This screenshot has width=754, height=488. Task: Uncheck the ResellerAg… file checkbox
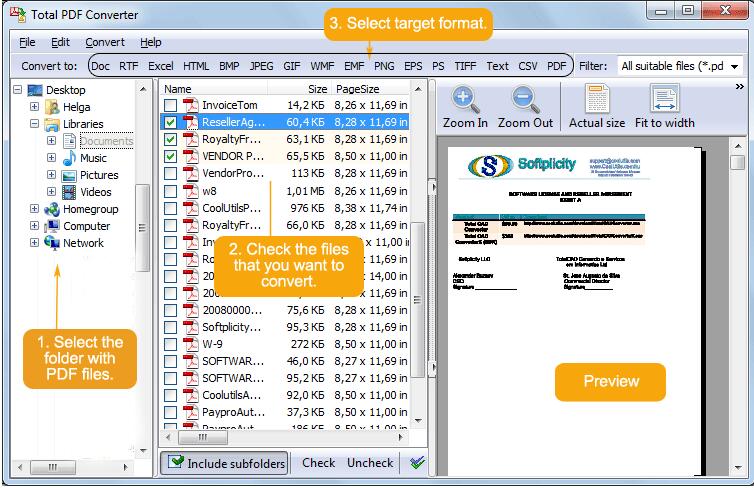(170, 122)
